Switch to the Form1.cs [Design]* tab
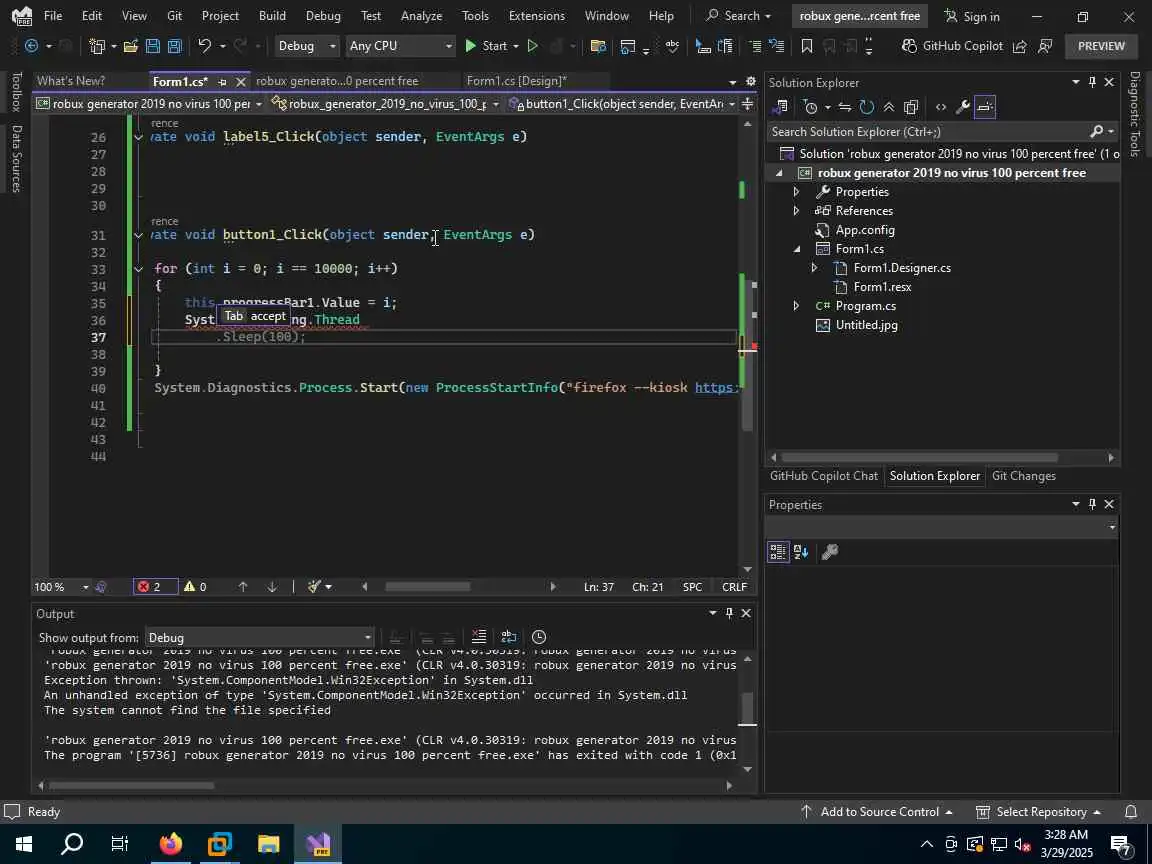Image resolution: width=1152 pixels, height=864 pixels. pyautogui.click(x=517, y=82)
